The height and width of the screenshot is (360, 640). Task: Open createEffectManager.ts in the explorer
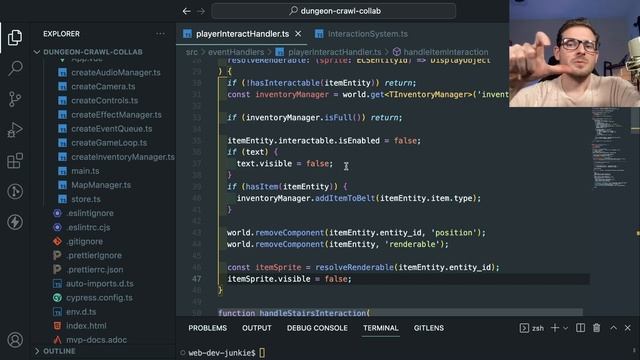point(116,115)
